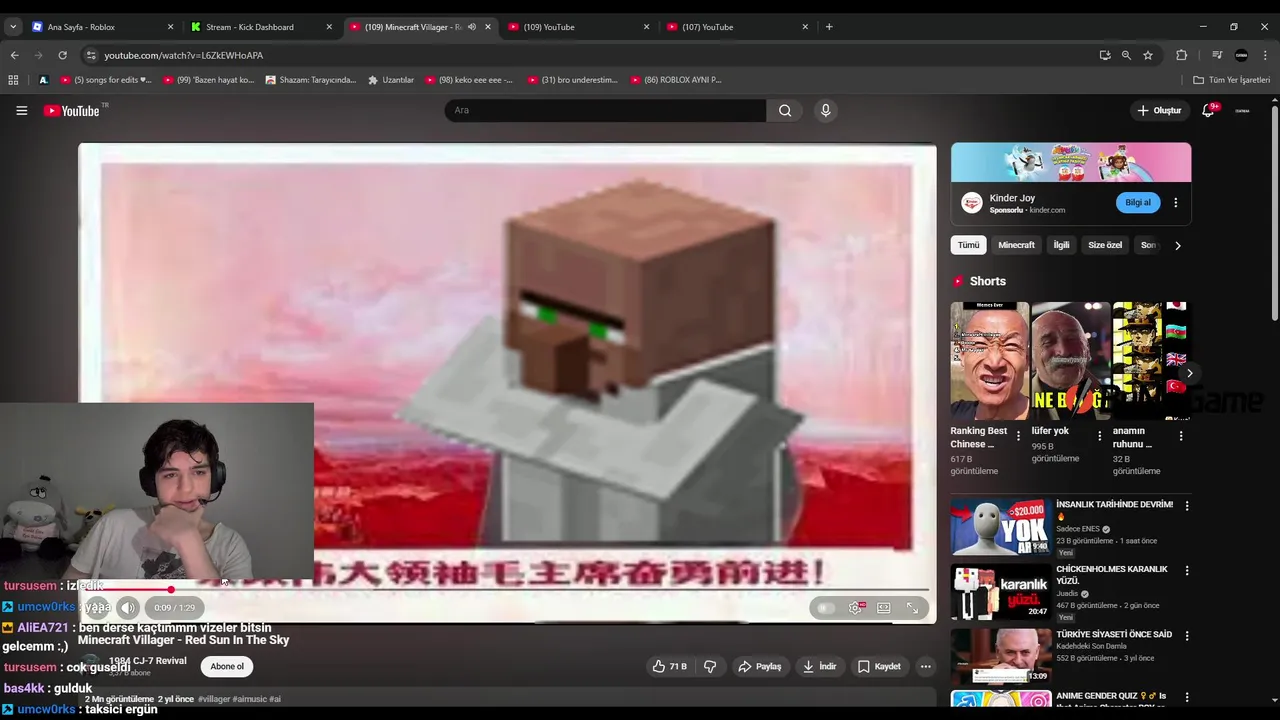Image resolution: width=1280 pixels, height=720 pixels.
Task: Open lüfer yok short thumbnail
Action: 1070,361
